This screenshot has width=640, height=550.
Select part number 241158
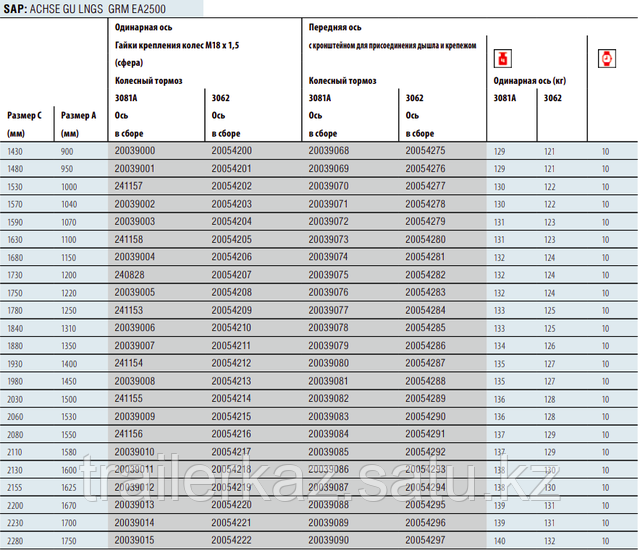129,239
